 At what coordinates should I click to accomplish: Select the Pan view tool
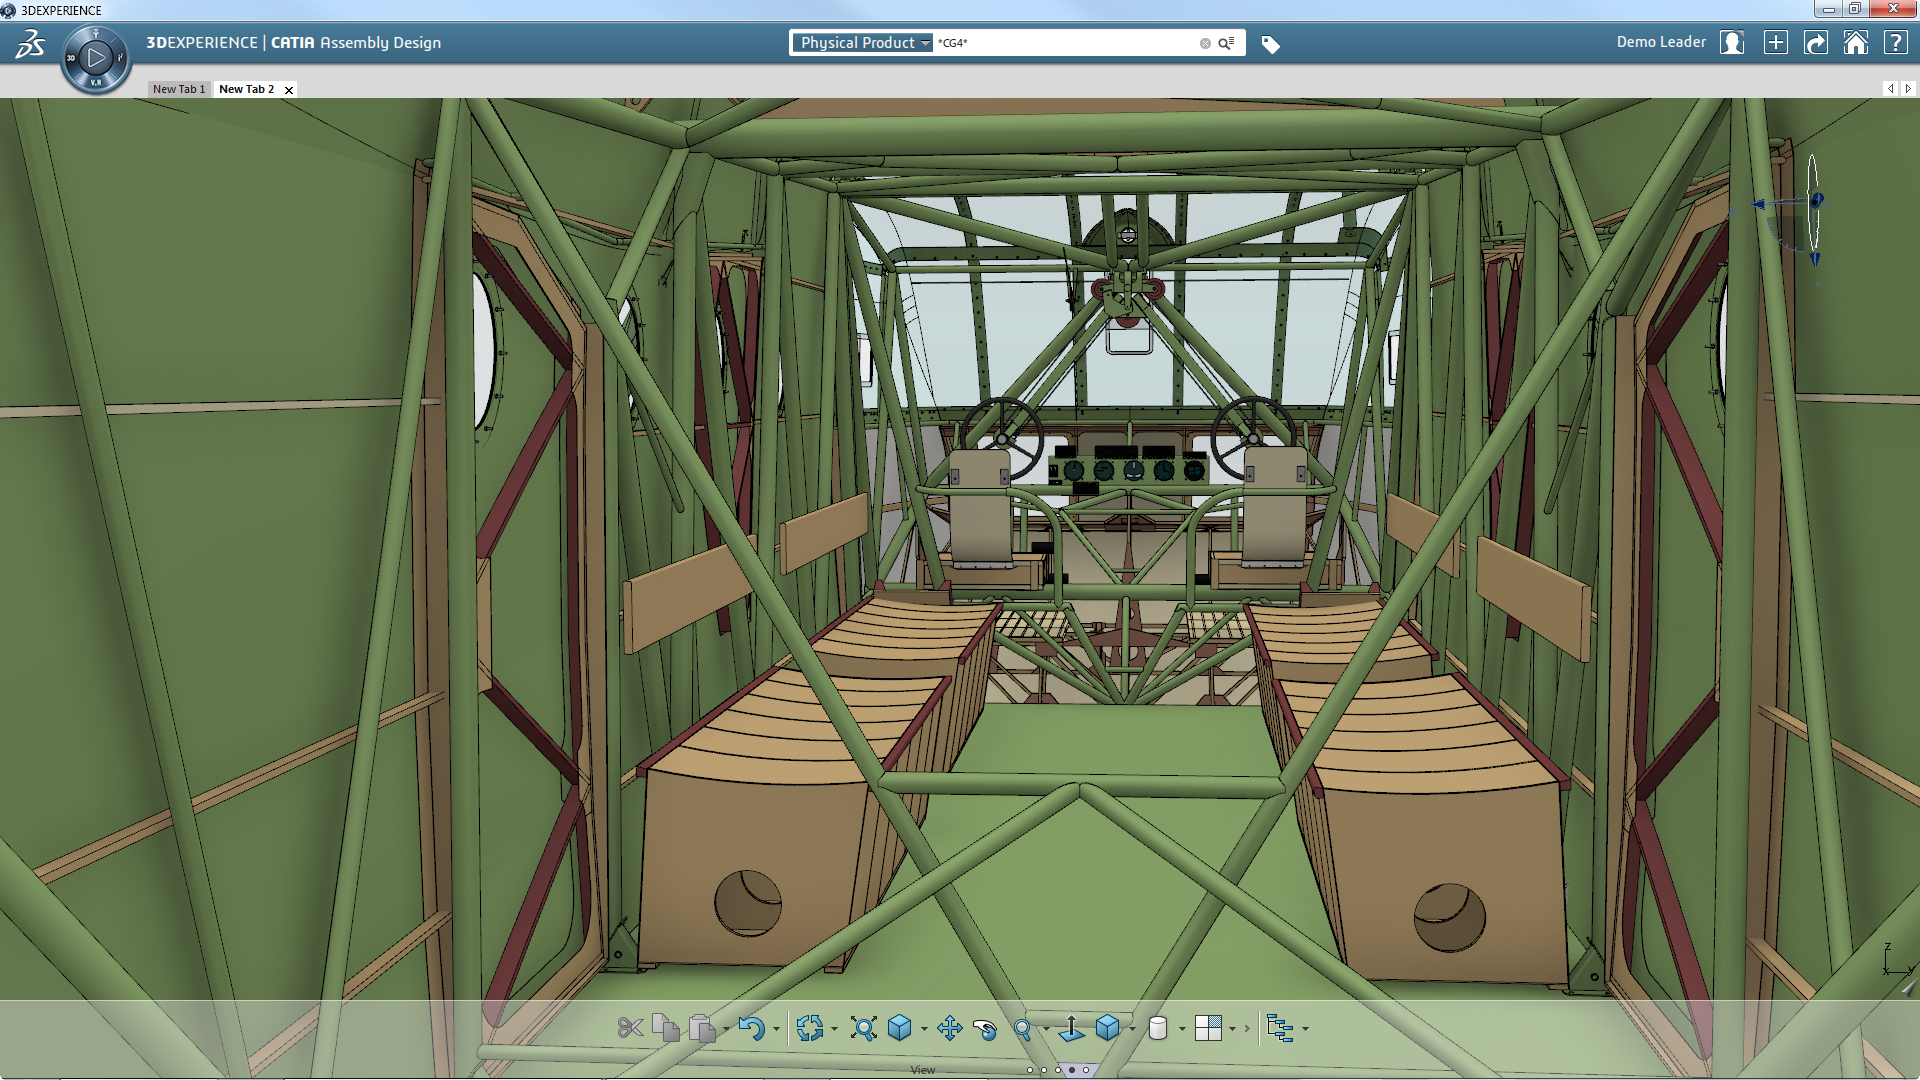(x=949, y=1028)
